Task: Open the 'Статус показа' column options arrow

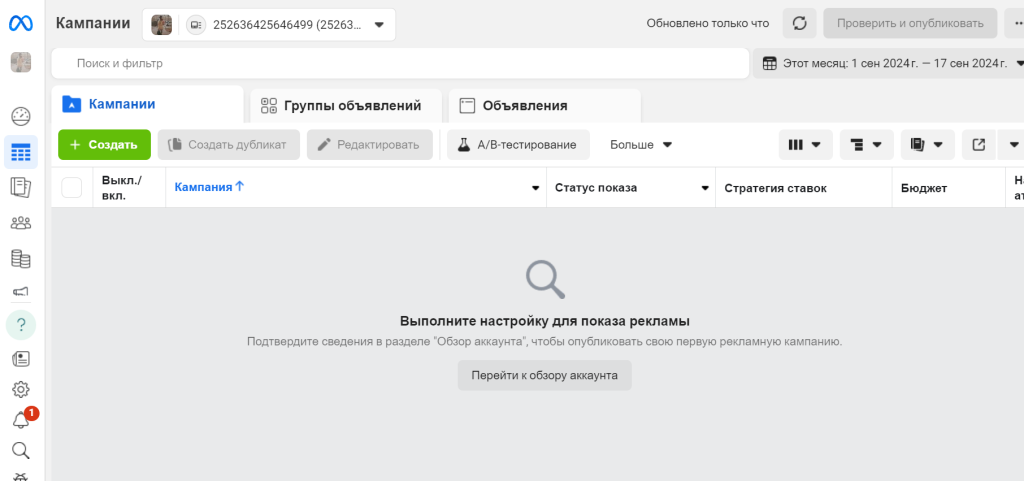Action: point(705,188)
